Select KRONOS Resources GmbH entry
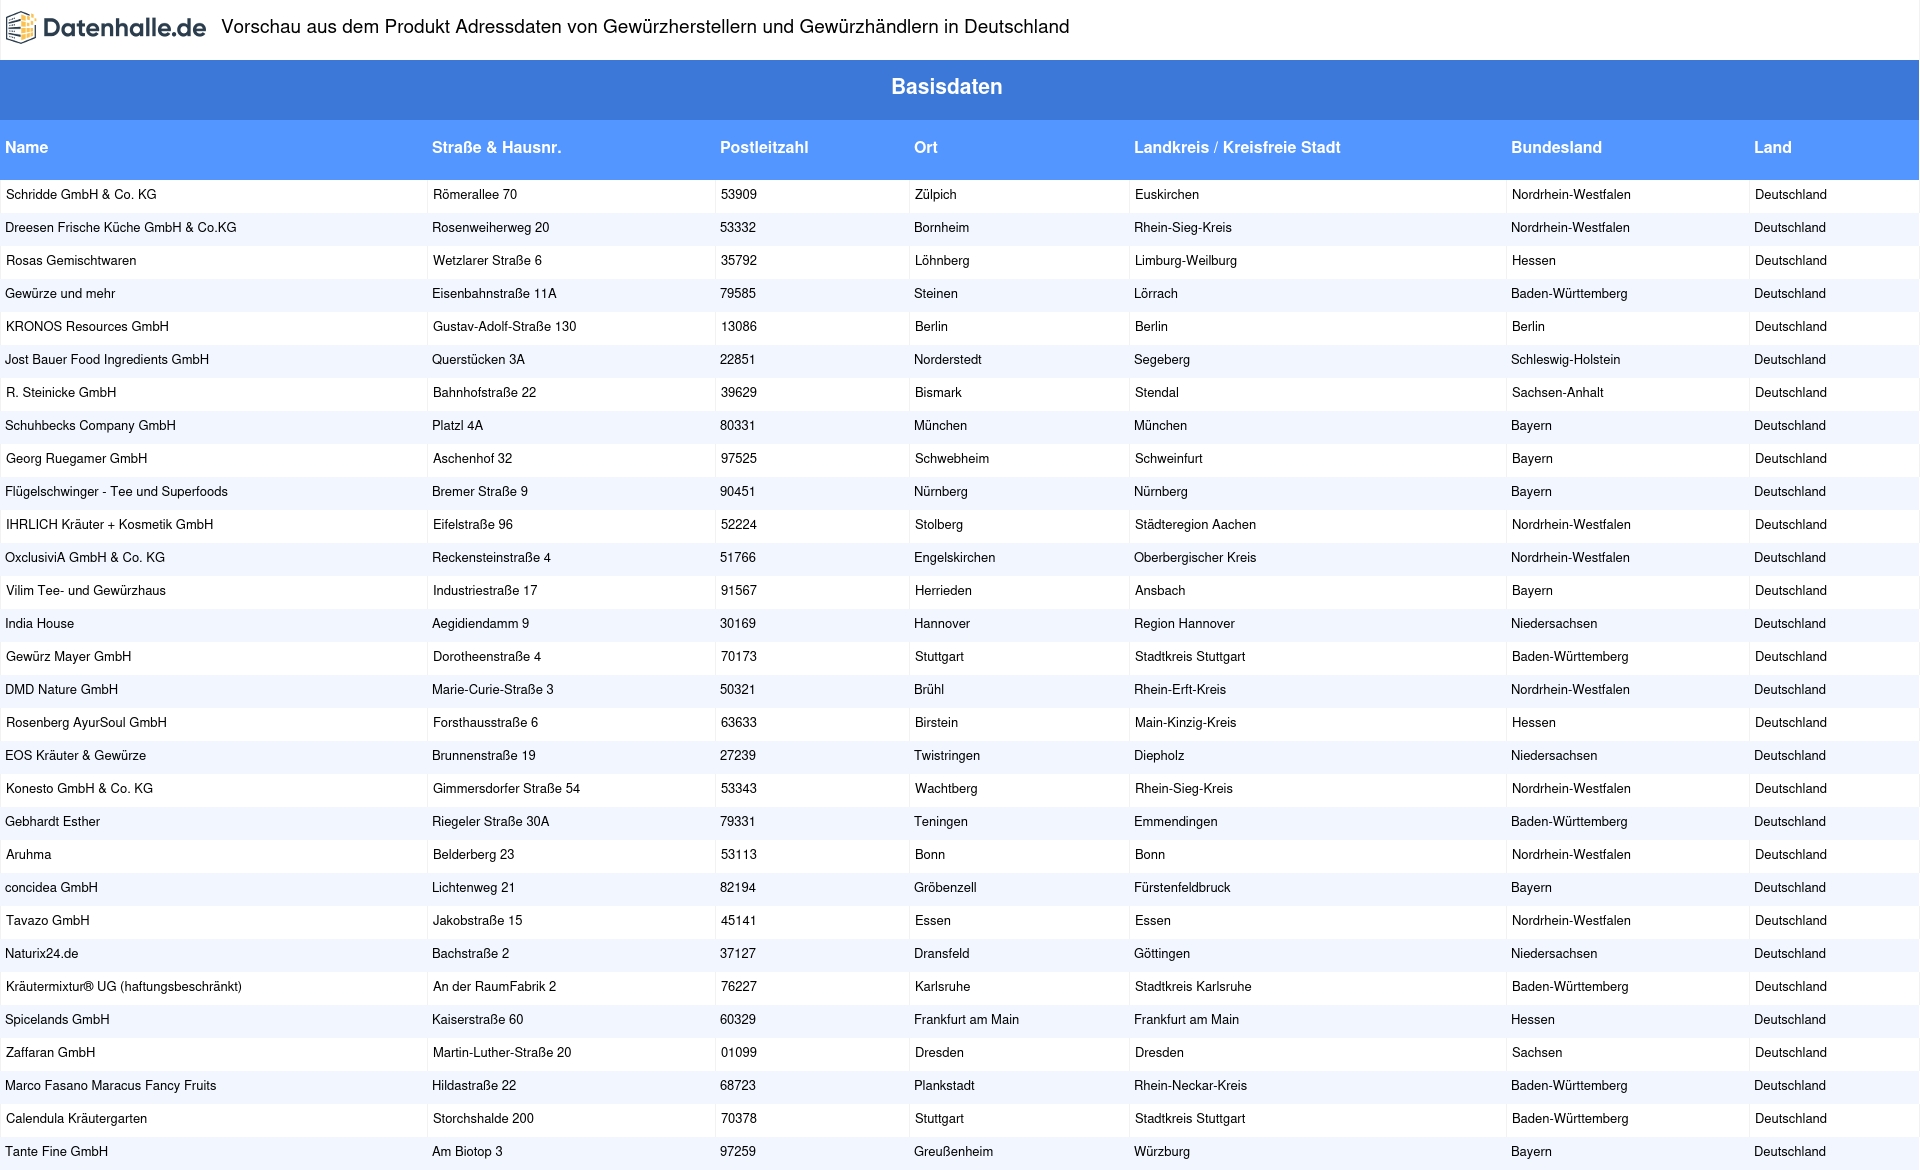 87,327
